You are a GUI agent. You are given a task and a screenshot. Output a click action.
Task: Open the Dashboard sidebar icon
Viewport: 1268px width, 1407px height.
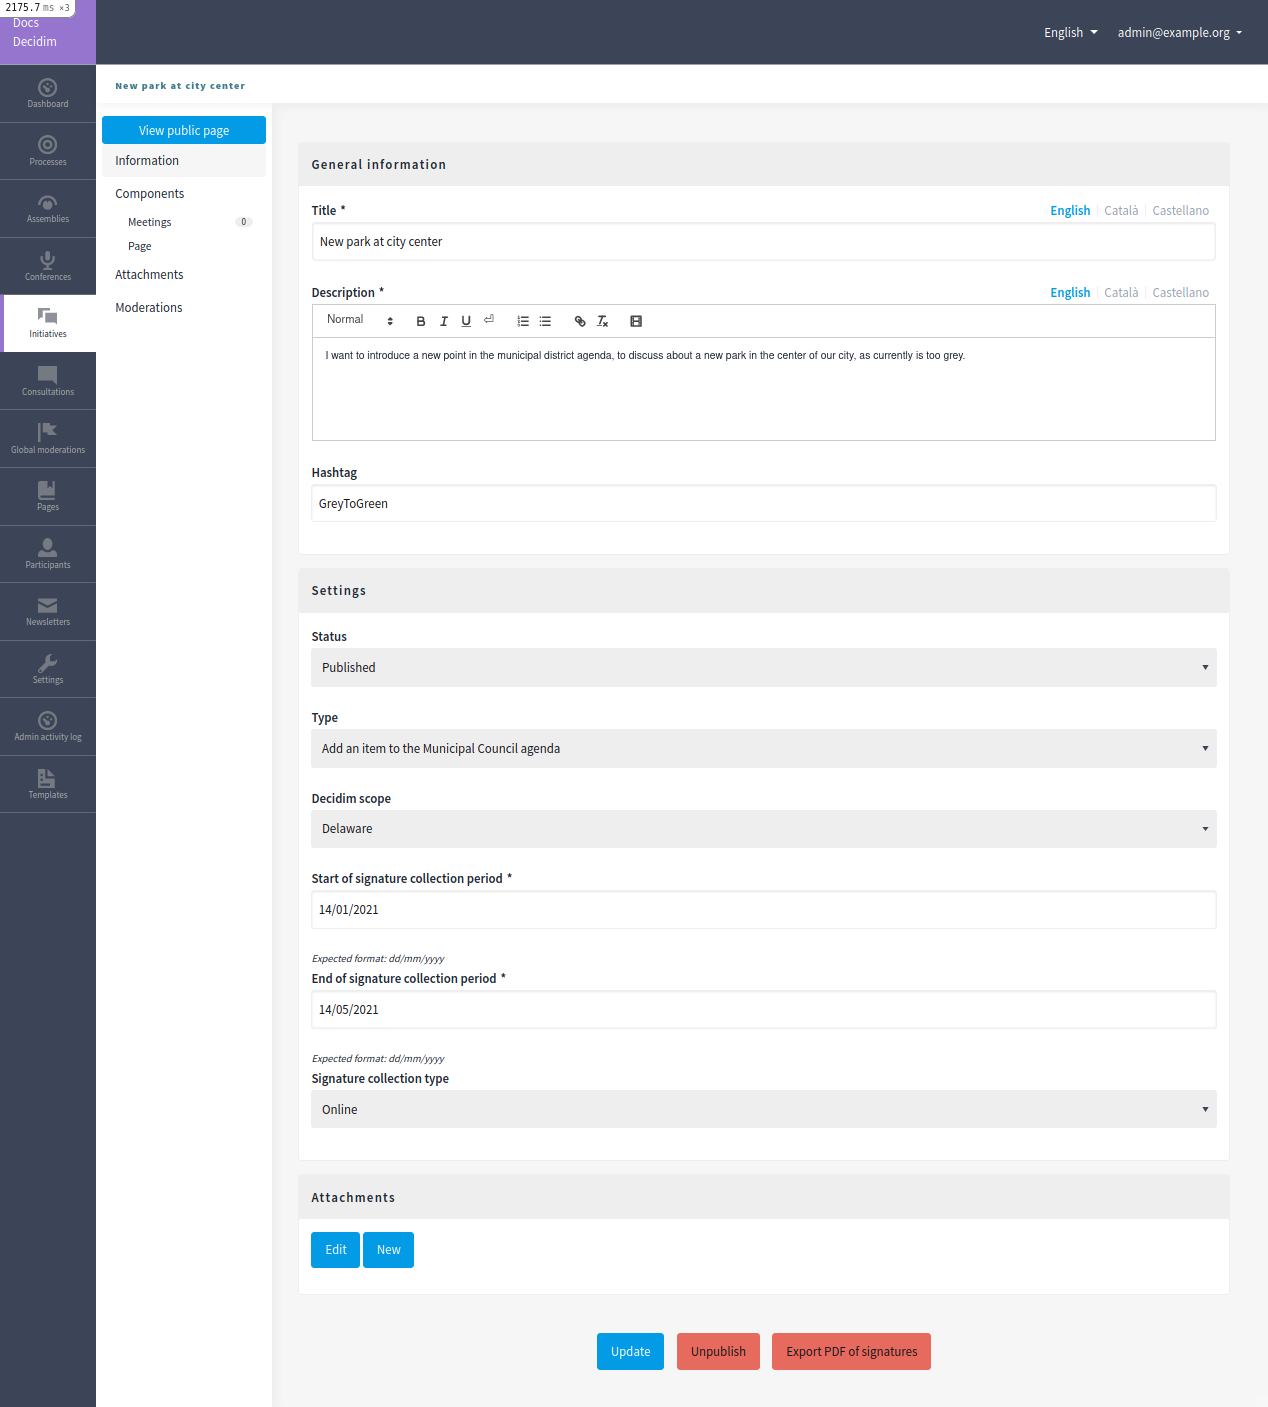coord(48,93)
